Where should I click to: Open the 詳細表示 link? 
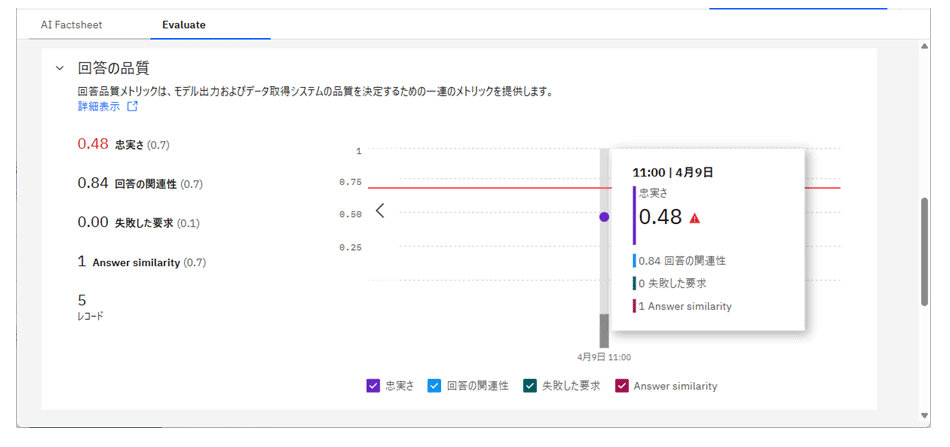click(x=98, y=106)
